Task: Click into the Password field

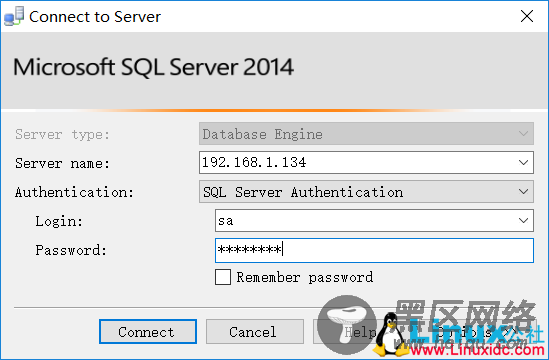Action: pyautogui.click(x=374, y=250)
